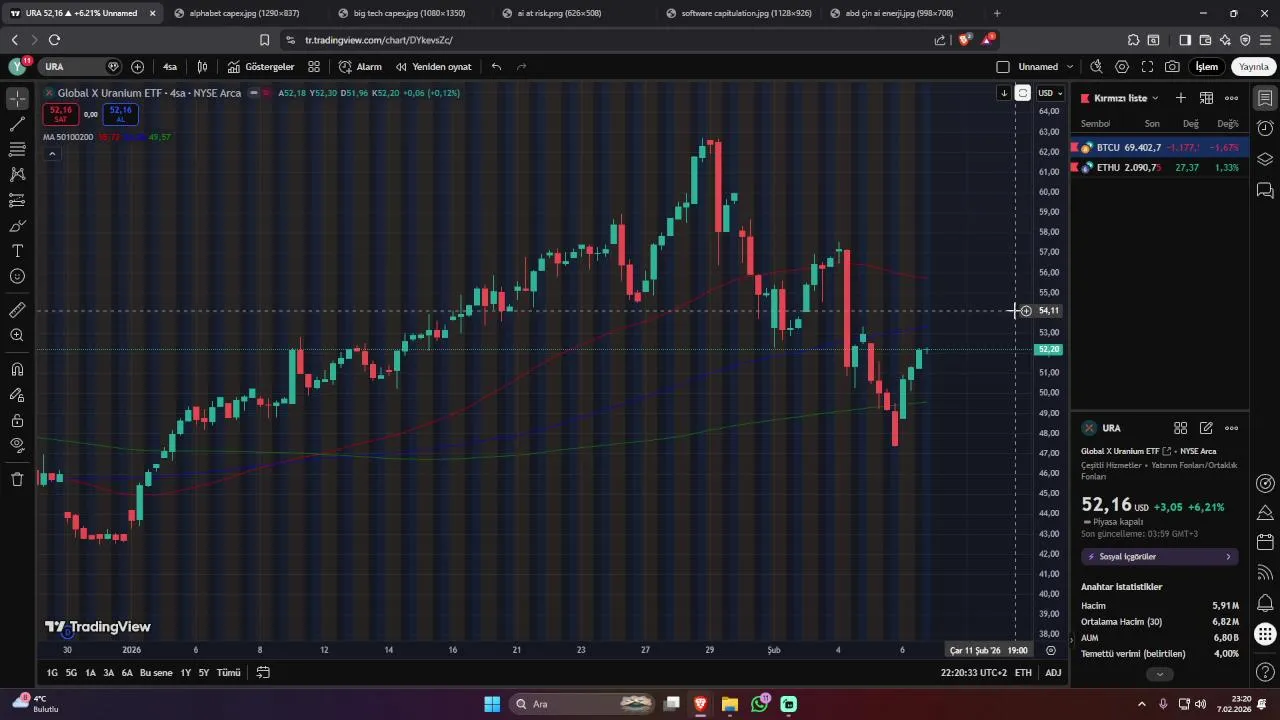
Task: Click the trash remove objects icon
Action: click(17, 479)
